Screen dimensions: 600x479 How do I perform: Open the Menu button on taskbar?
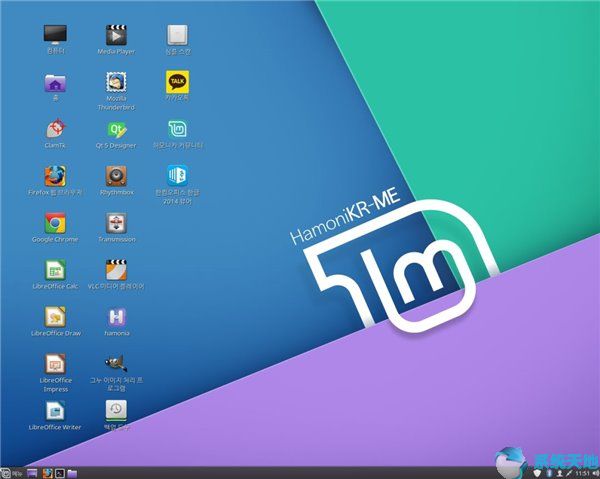coord(11,474)
